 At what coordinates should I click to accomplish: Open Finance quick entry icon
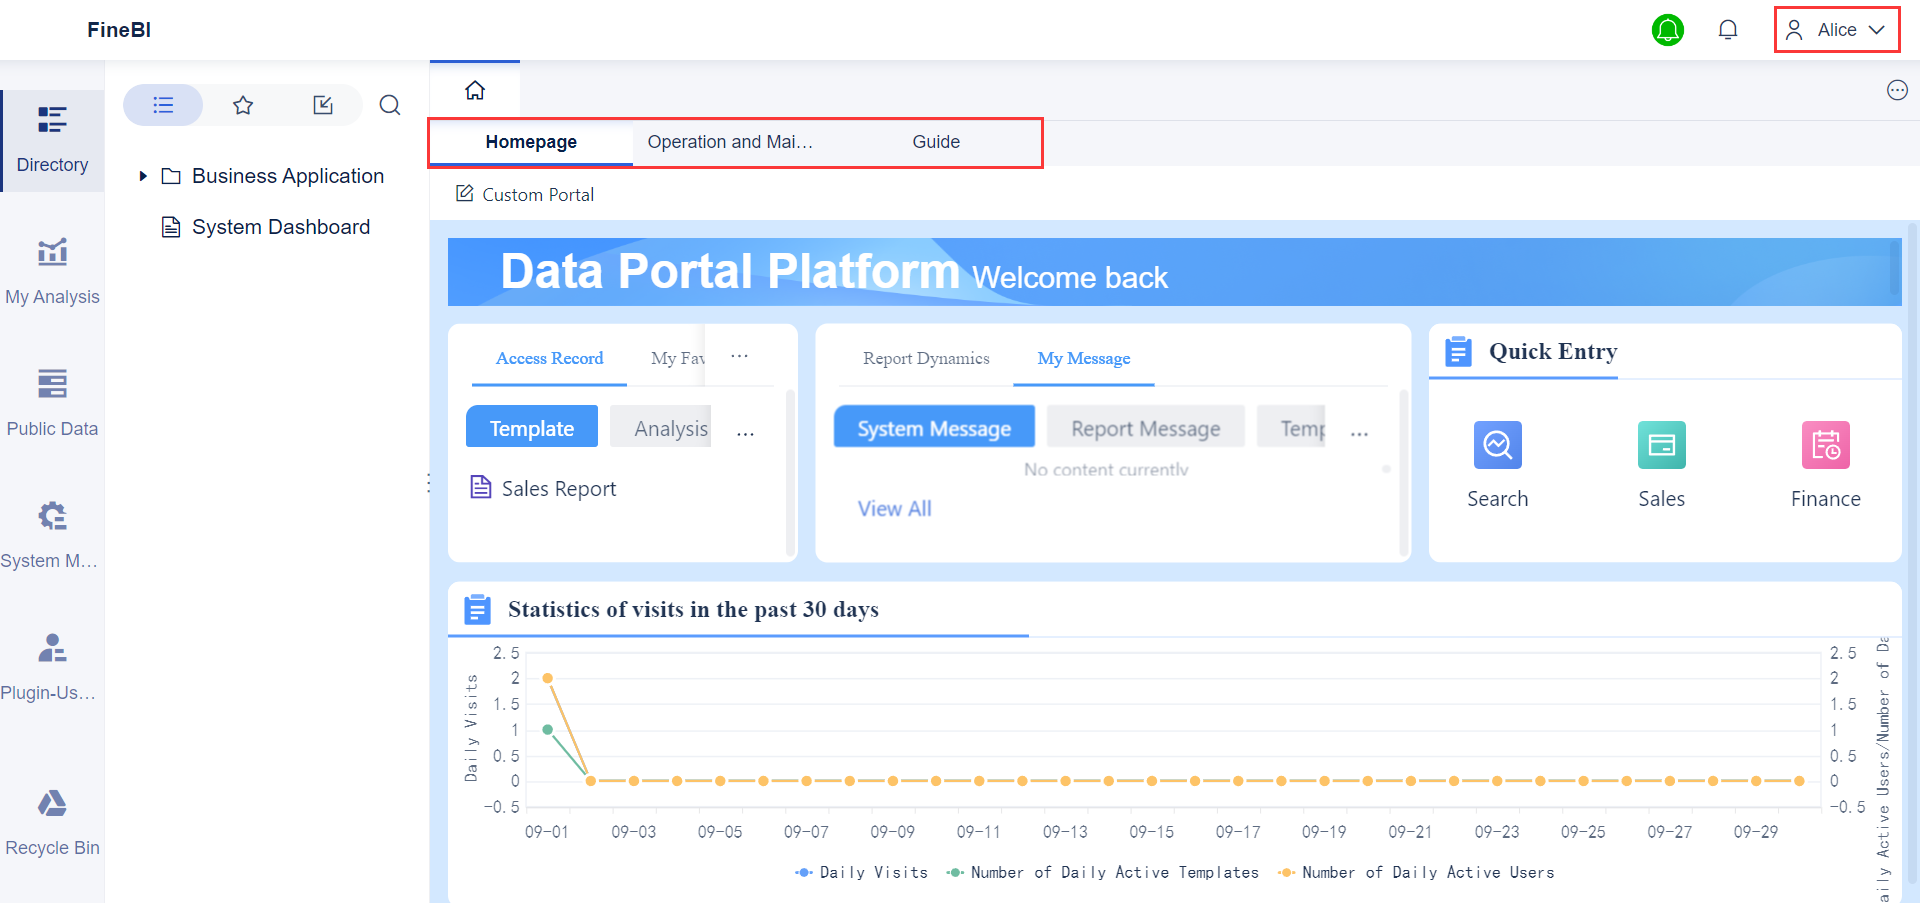pyautogui.click(x=1826, y=445)
